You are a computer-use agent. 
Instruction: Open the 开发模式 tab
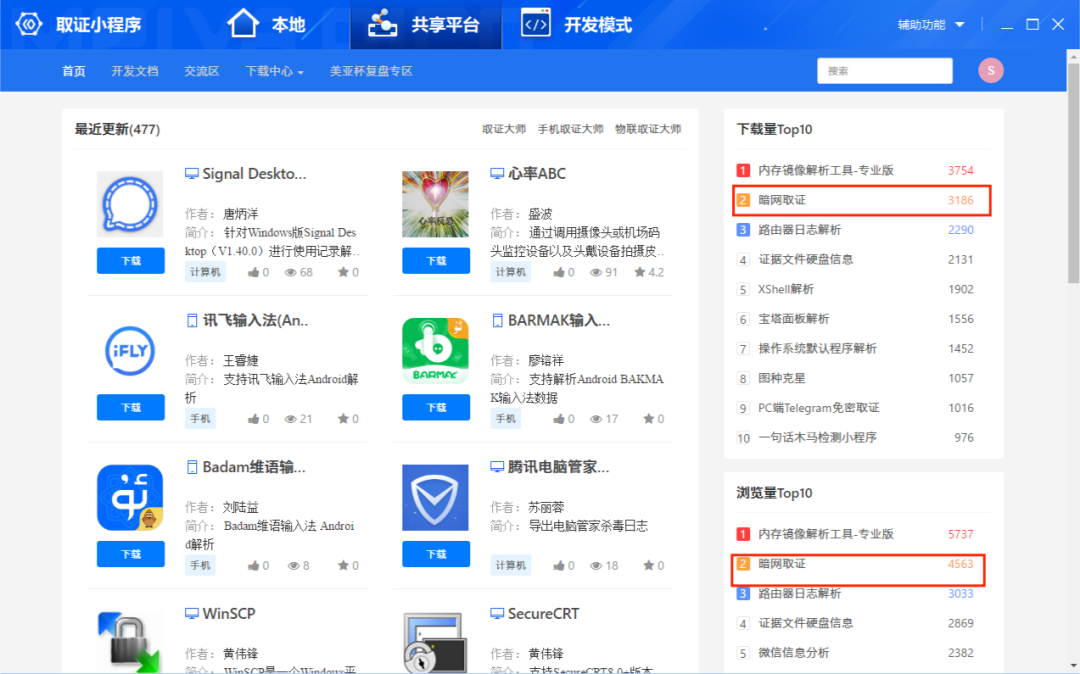point(577,25)
